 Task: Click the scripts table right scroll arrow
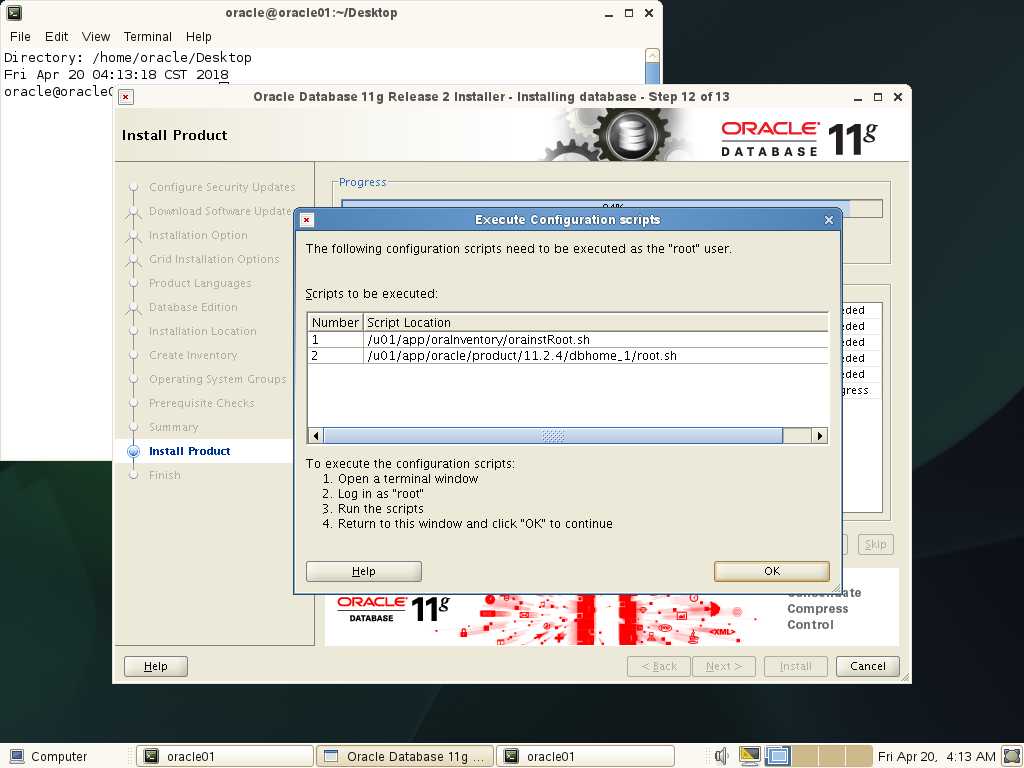click(x=820, y=436)
